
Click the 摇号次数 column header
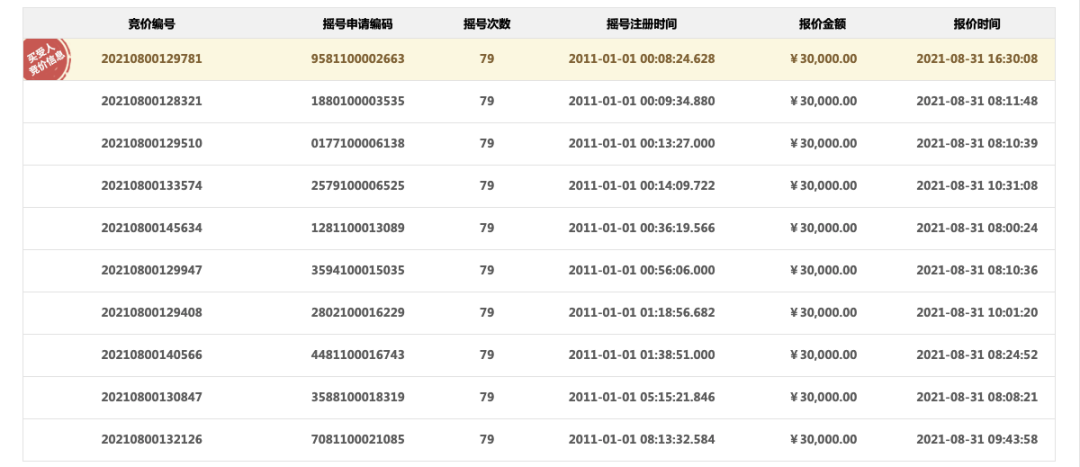pyautogui.click(x=487, y=23)
